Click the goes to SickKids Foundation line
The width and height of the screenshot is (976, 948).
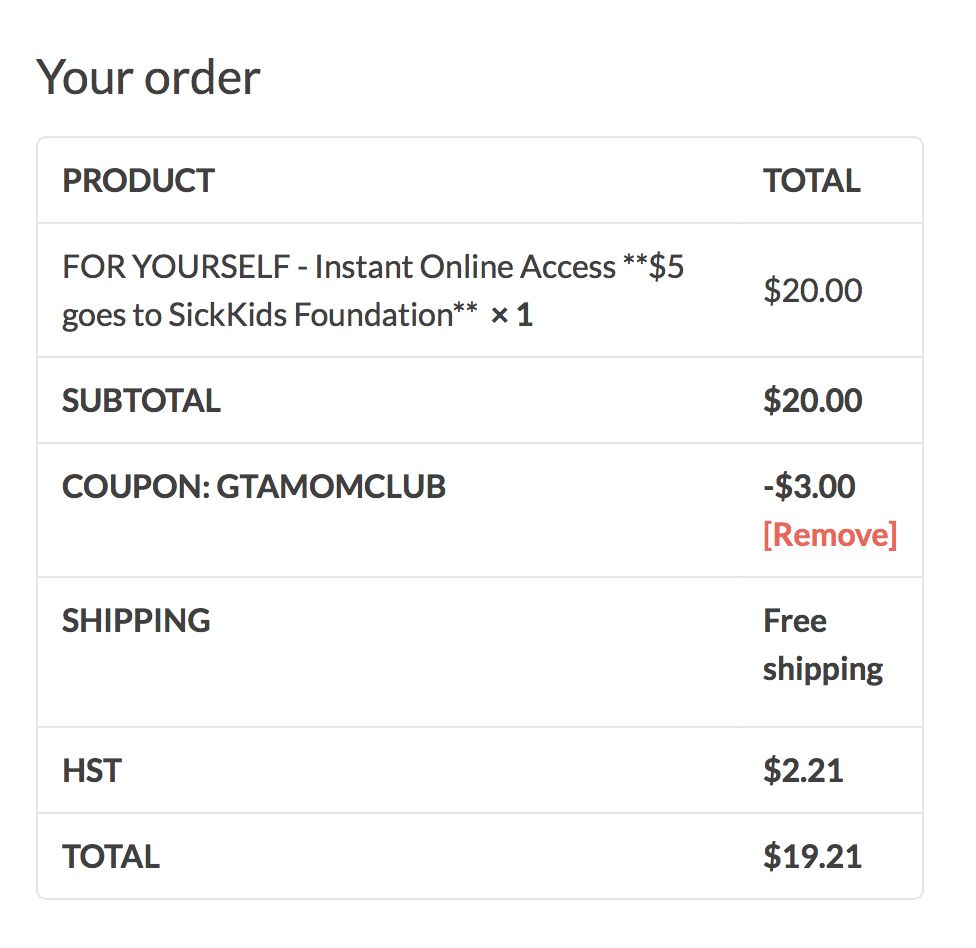(270, 314)
